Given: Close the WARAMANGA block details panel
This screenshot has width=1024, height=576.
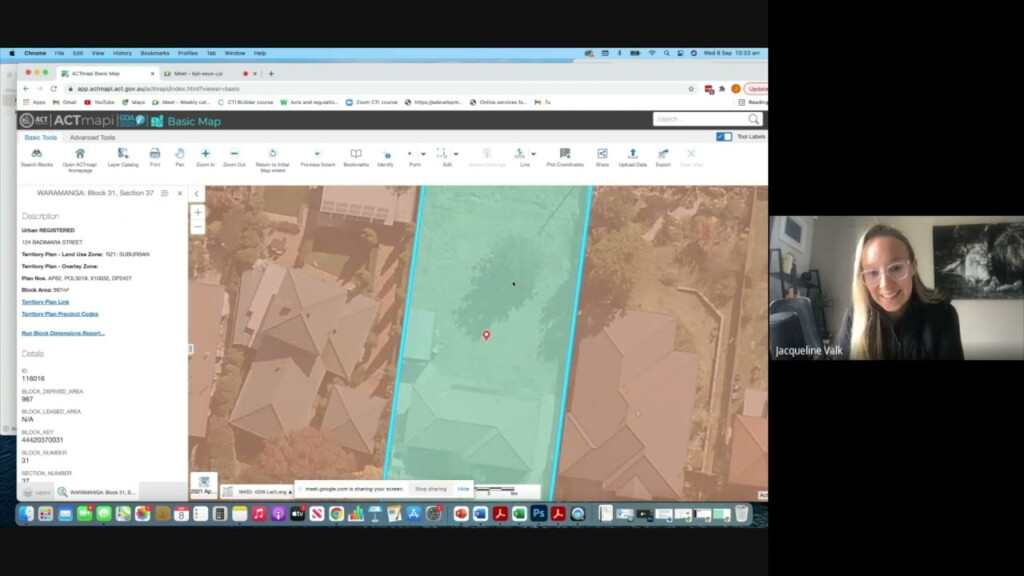Looking at the screenshot, I should pos(180,193).
